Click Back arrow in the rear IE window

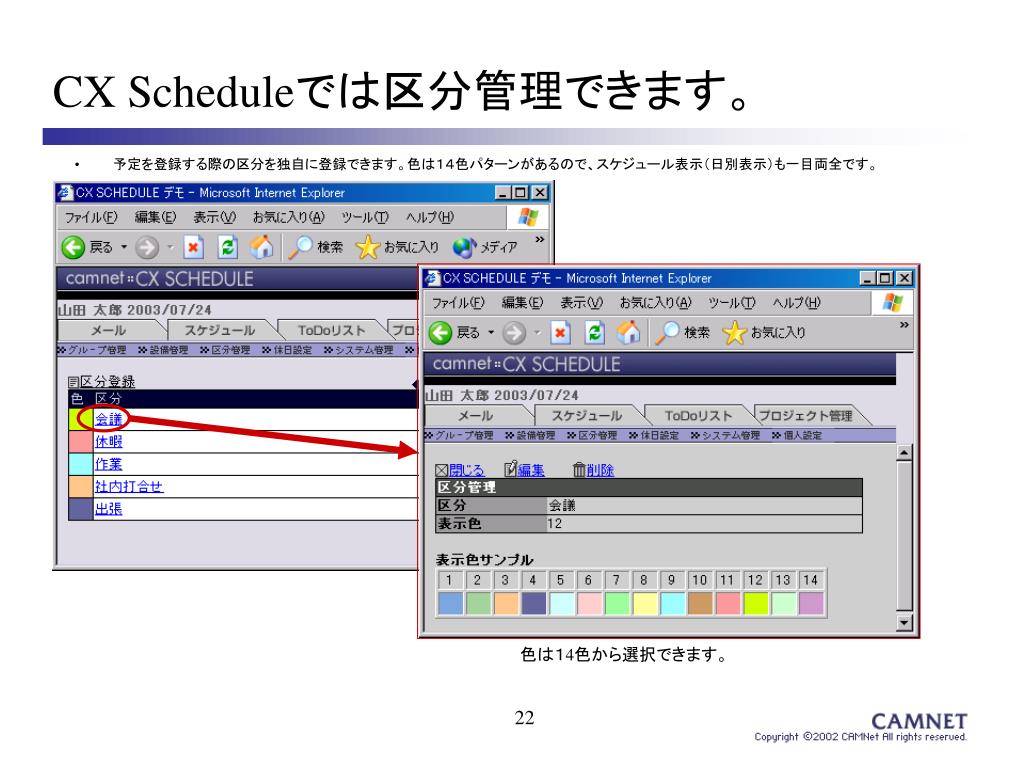pyautogui.click(x=73, y=247)
